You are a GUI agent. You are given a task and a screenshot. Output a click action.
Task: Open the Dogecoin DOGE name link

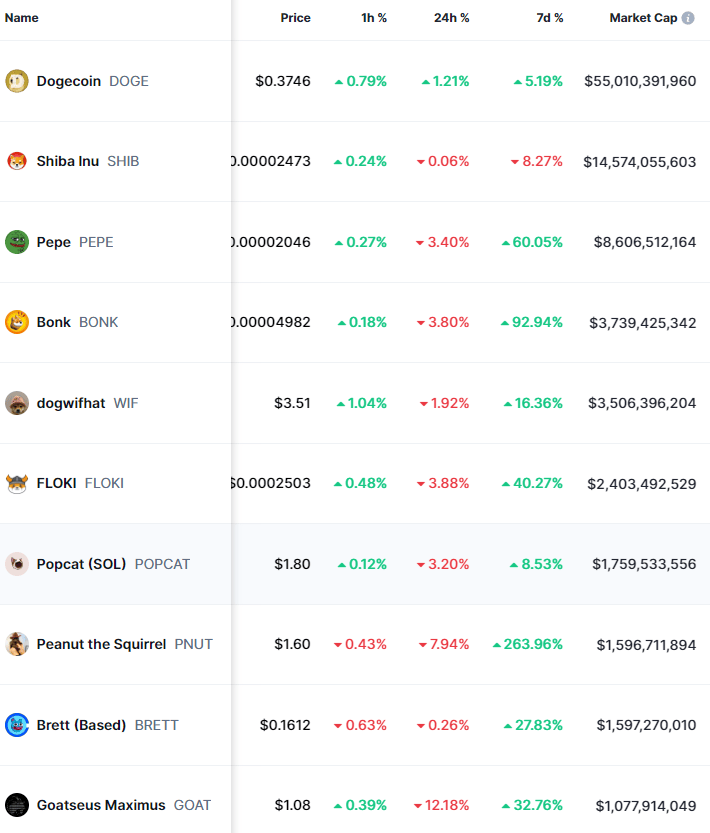tap(92, 81)
